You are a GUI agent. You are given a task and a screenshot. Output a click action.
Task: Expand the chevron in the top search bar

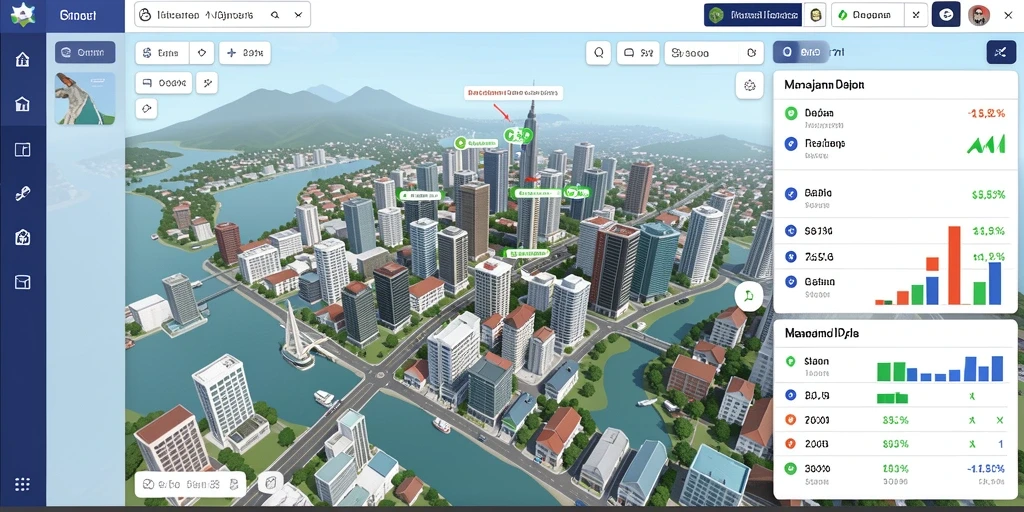(x=298, y=14)
